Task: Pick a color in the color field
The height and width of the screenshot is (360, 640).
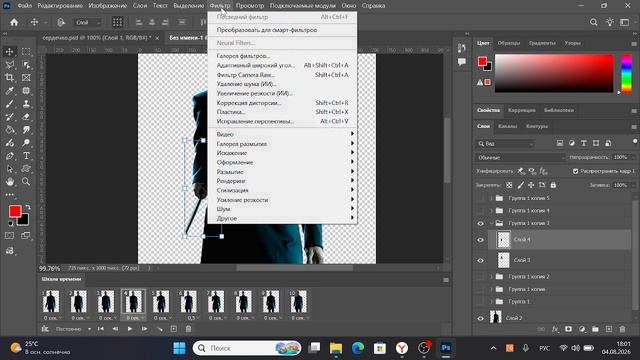Action: click(x=554, y=73)
